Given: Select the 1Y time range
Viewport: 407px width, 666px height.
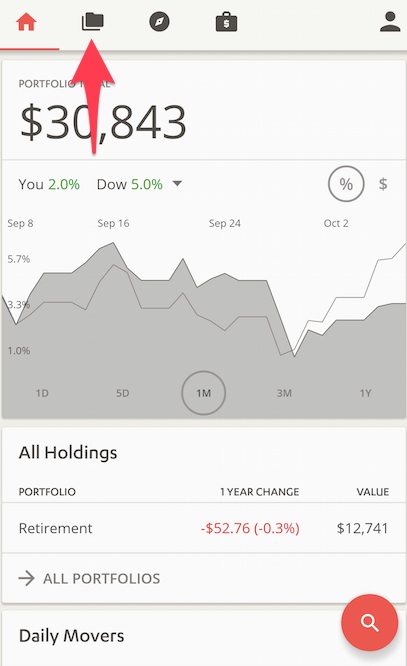Looking at the screenshot, I should click(365, 393).
